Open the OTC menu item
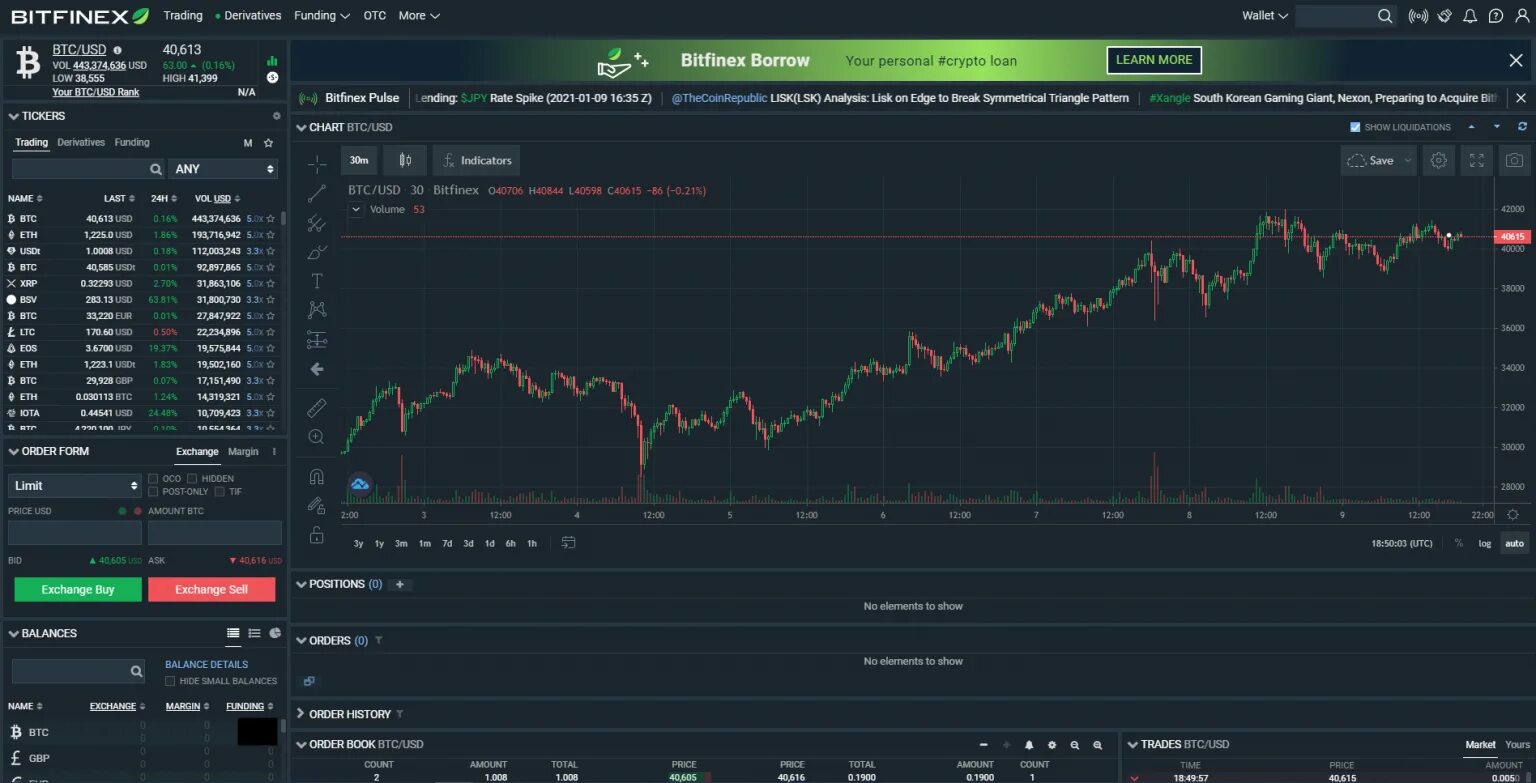 (x=375, y=15)
